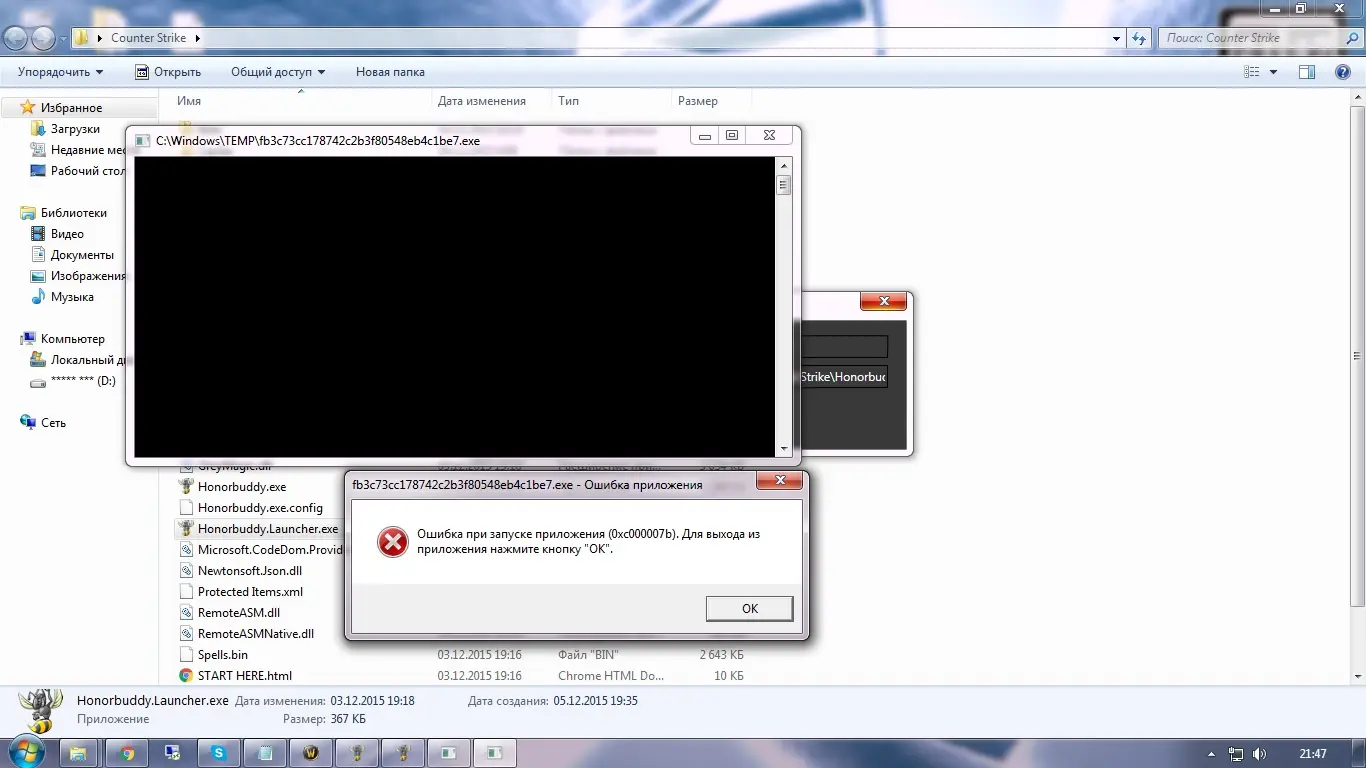Open the Видео library
This screenshot has width=1366, height=768.
(x=67, y=234)
